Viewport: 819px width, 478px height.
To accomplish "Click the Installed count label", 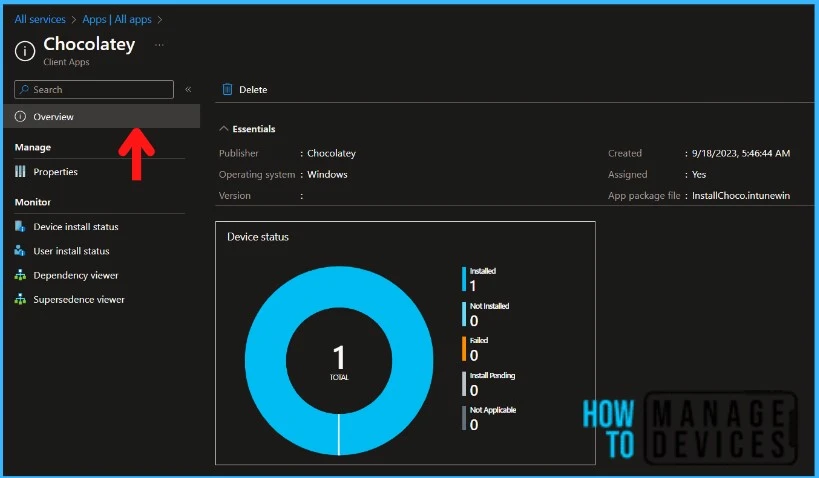I will click(x=473, y=286).
